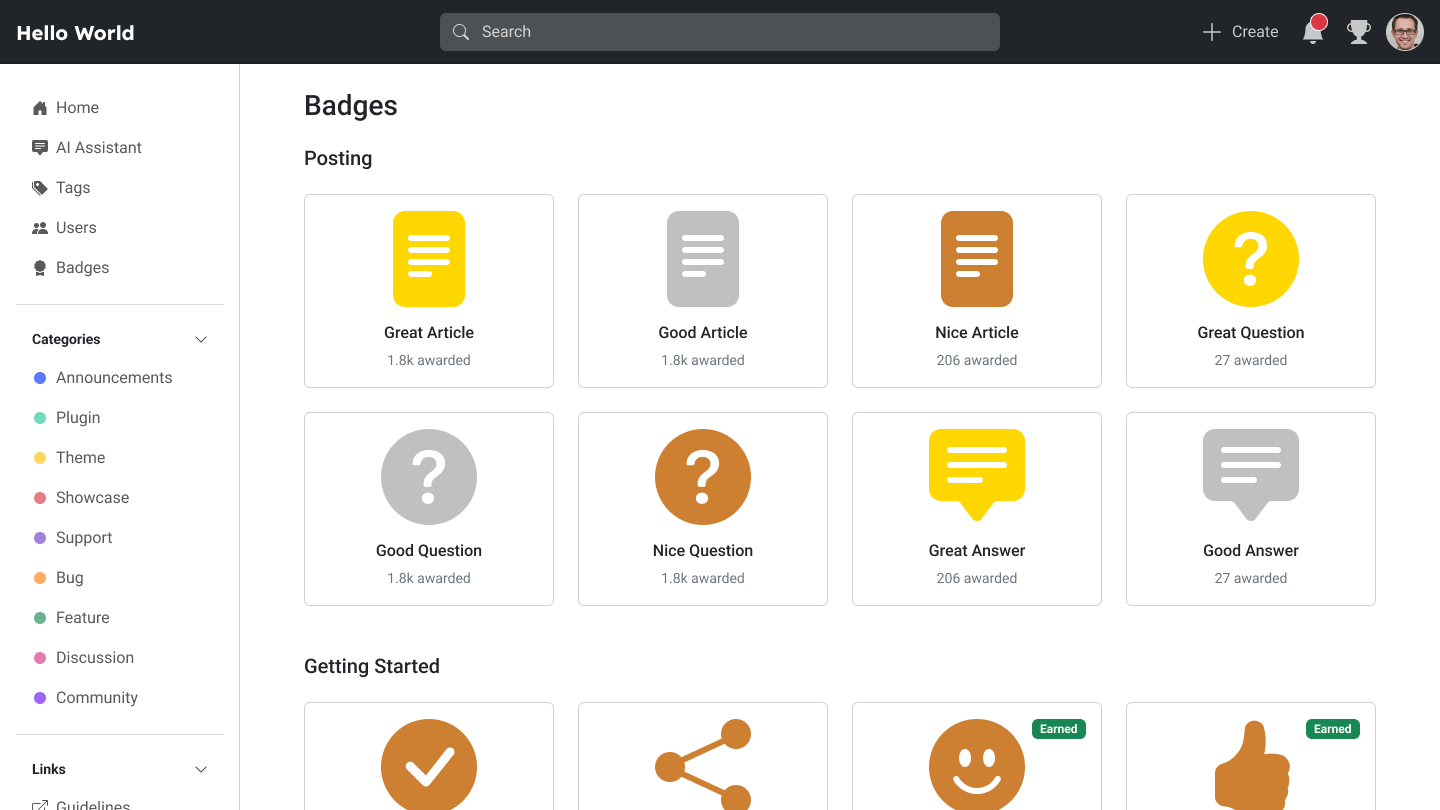1440x810 pixels.
Task: Collapse the Links section
Action: pyautogui.click(x=201, y=769)
